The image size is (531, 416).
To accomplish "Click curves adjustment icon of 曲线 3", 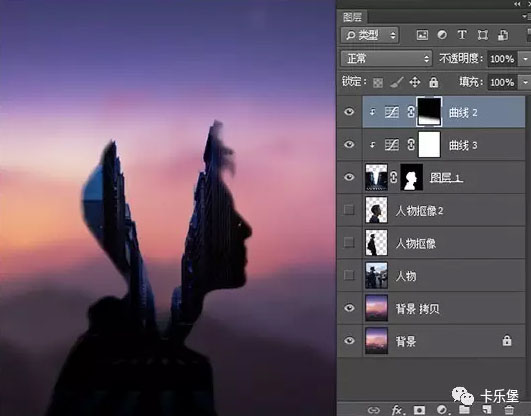I will click(392, 145).
